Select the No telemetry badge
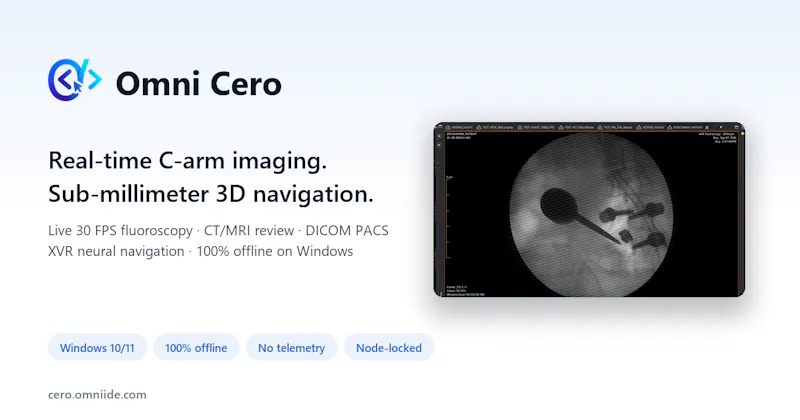This screenshot has width=800, height=420. coord(291,348)
